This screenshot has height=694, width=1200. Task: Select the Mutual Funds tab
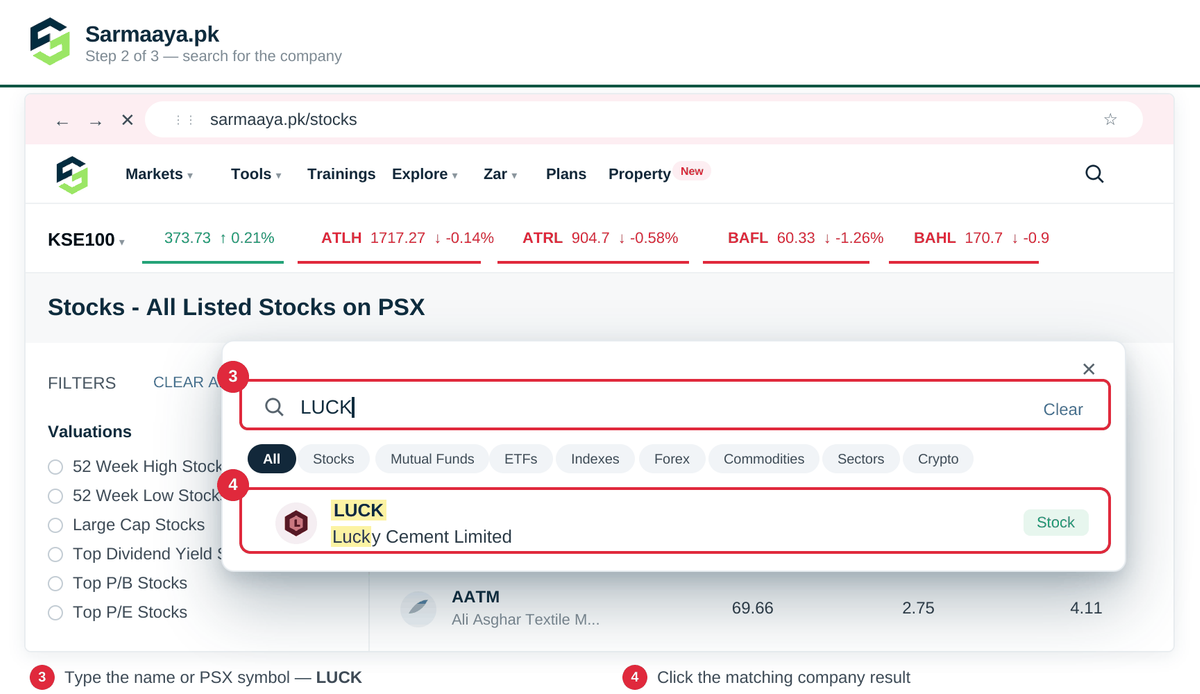tap(432, 459)
